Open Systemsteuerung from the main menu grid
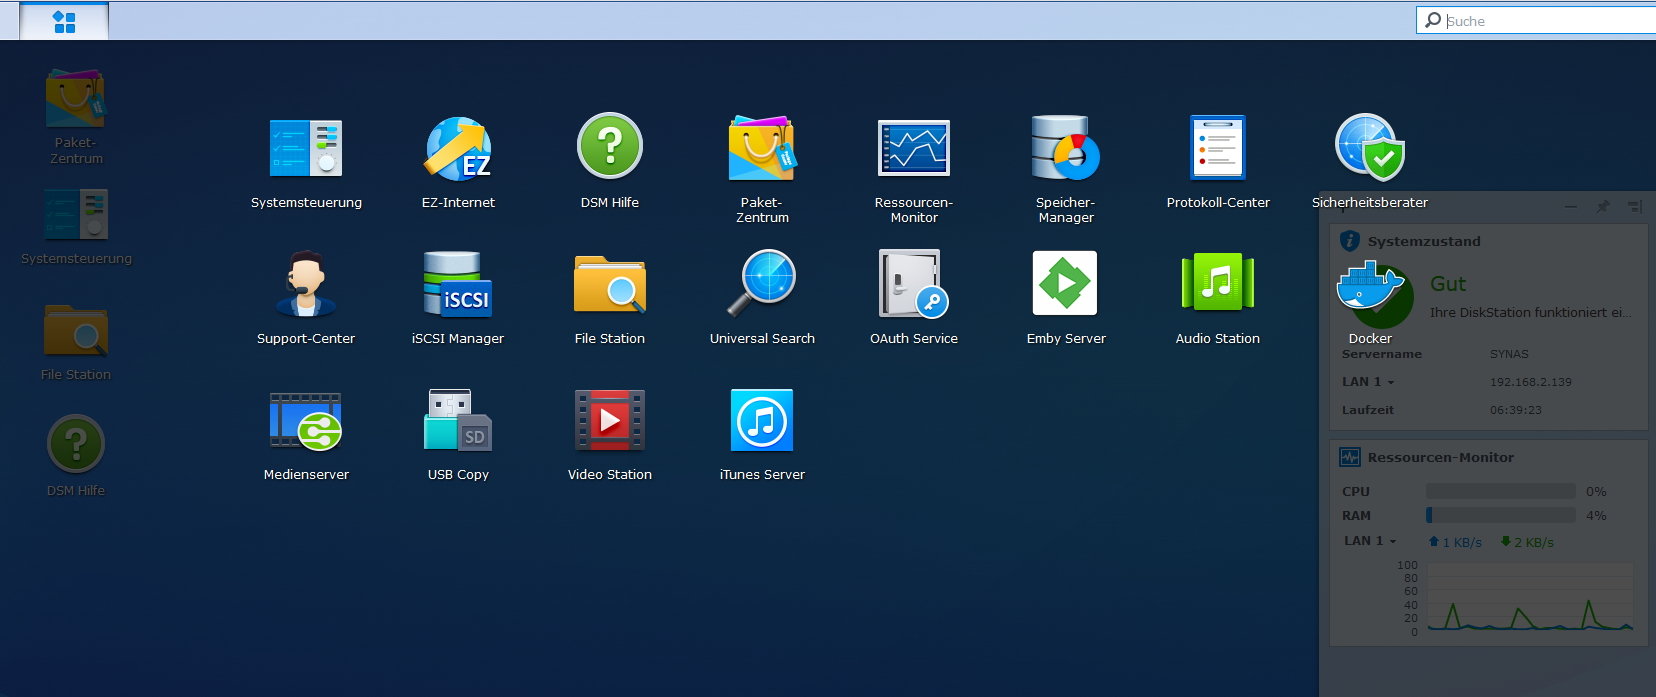This screenshot has width=1656, height=697. (306, 148)
